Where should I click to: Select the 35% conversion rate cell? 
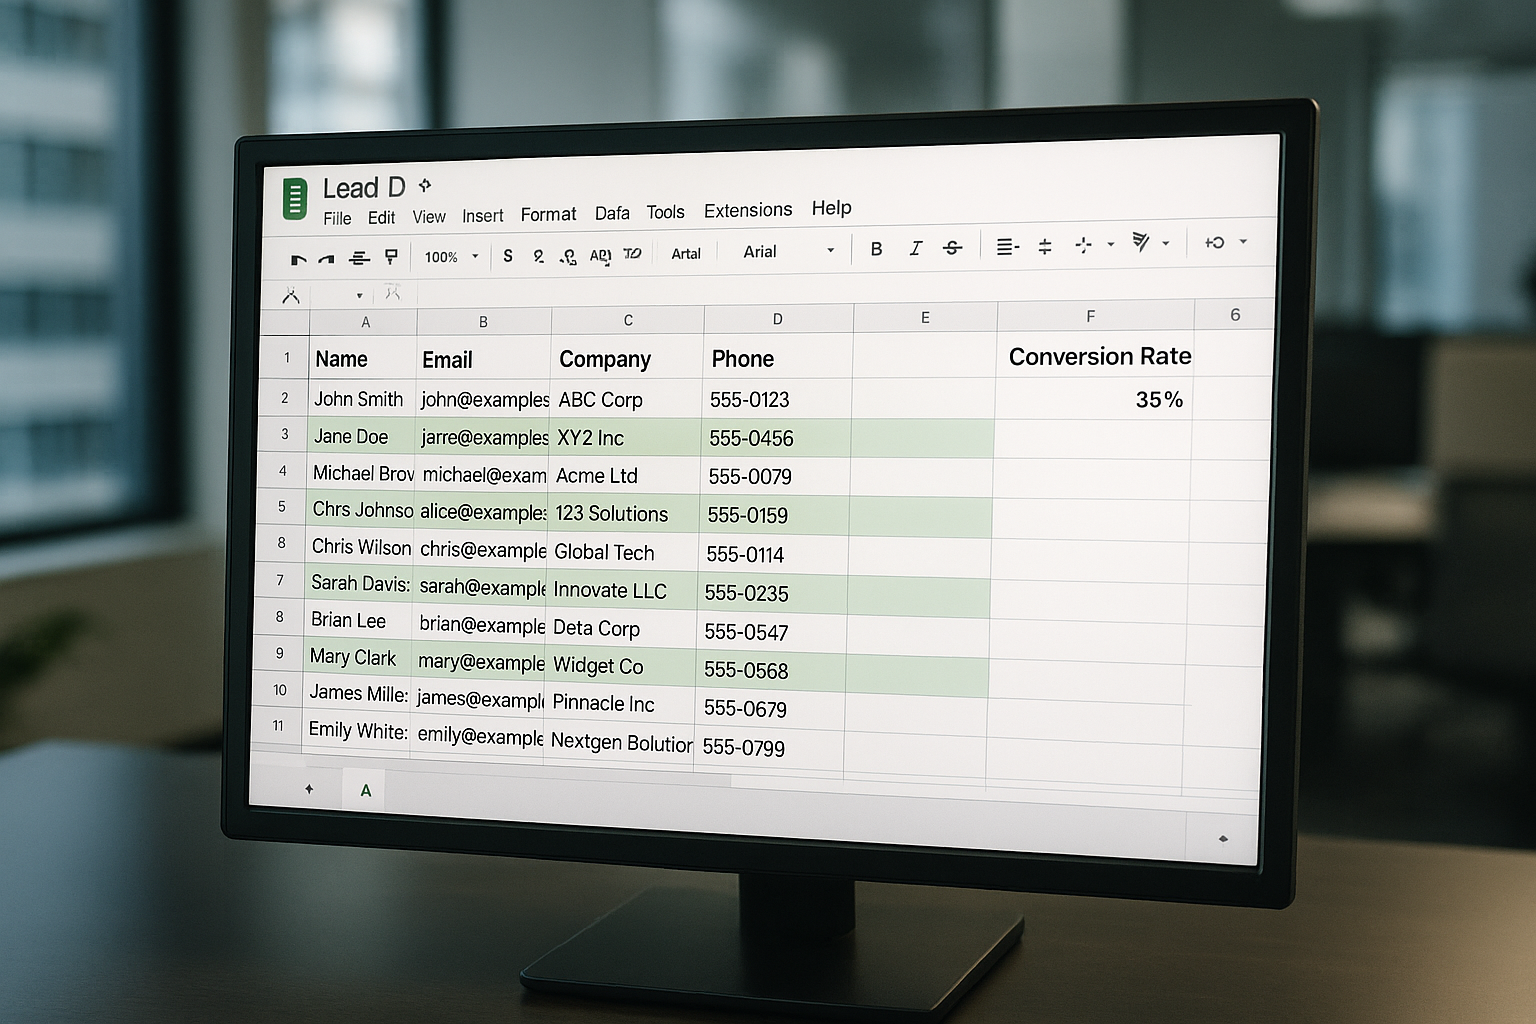click(1093, 399)
